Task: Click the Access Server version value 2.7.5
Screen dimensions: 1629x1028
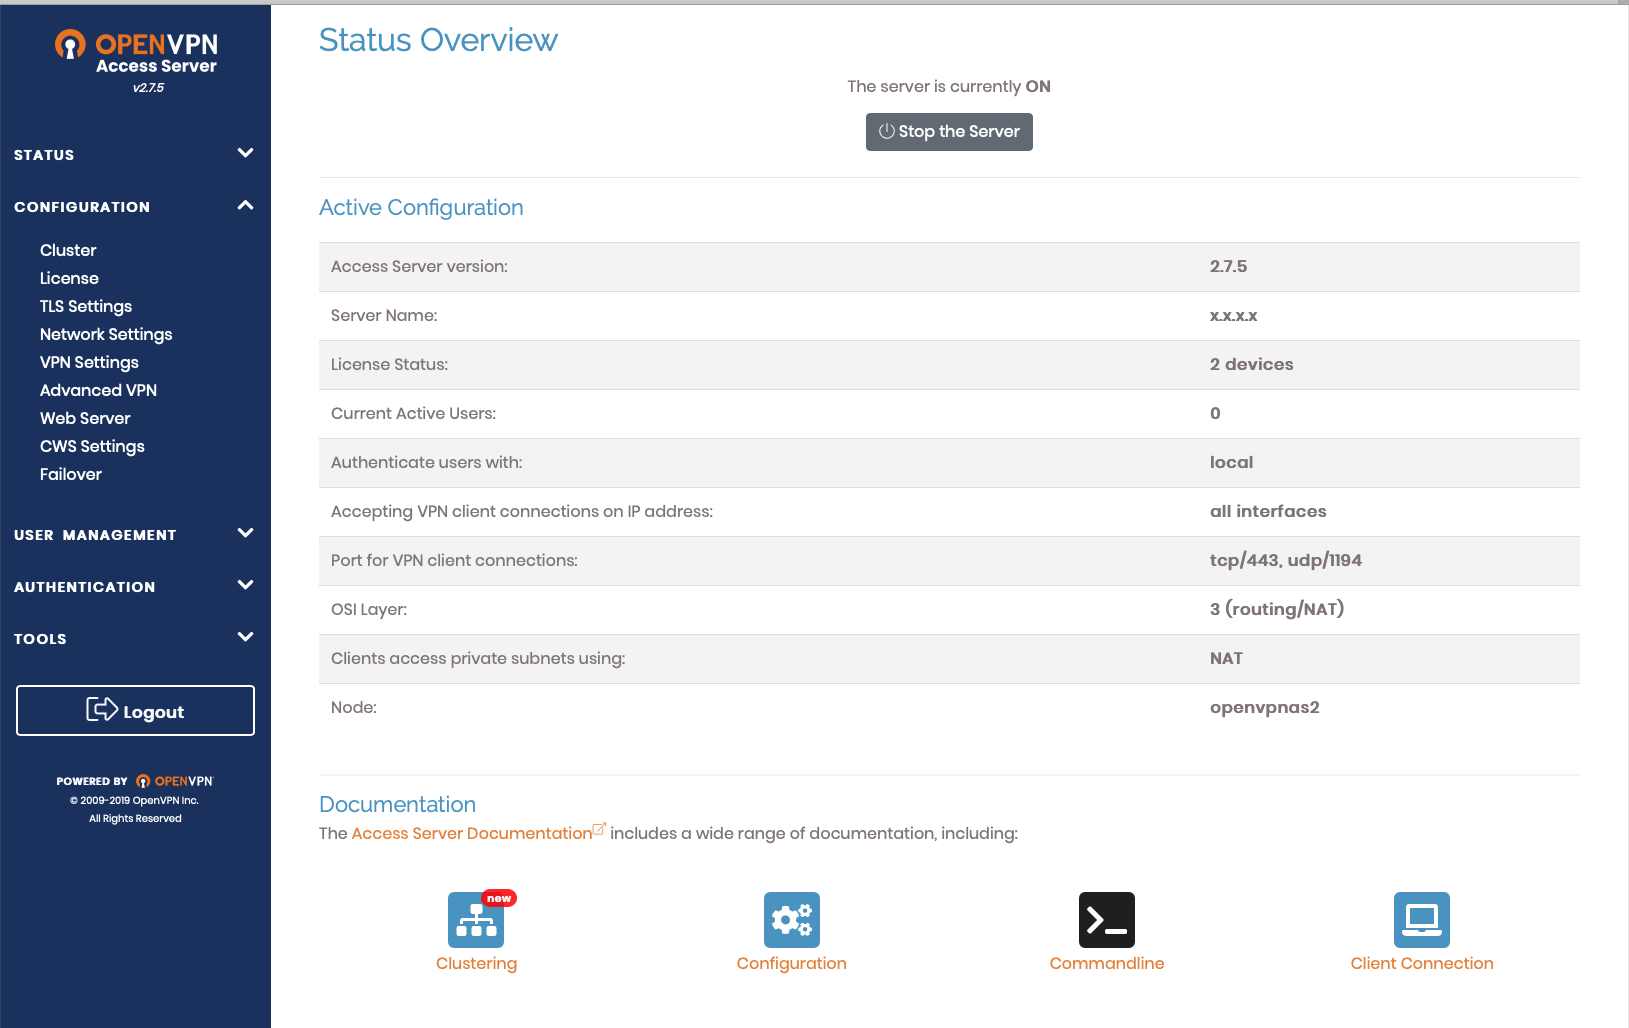Action: pyautogui.click(x=1228, y=266)
